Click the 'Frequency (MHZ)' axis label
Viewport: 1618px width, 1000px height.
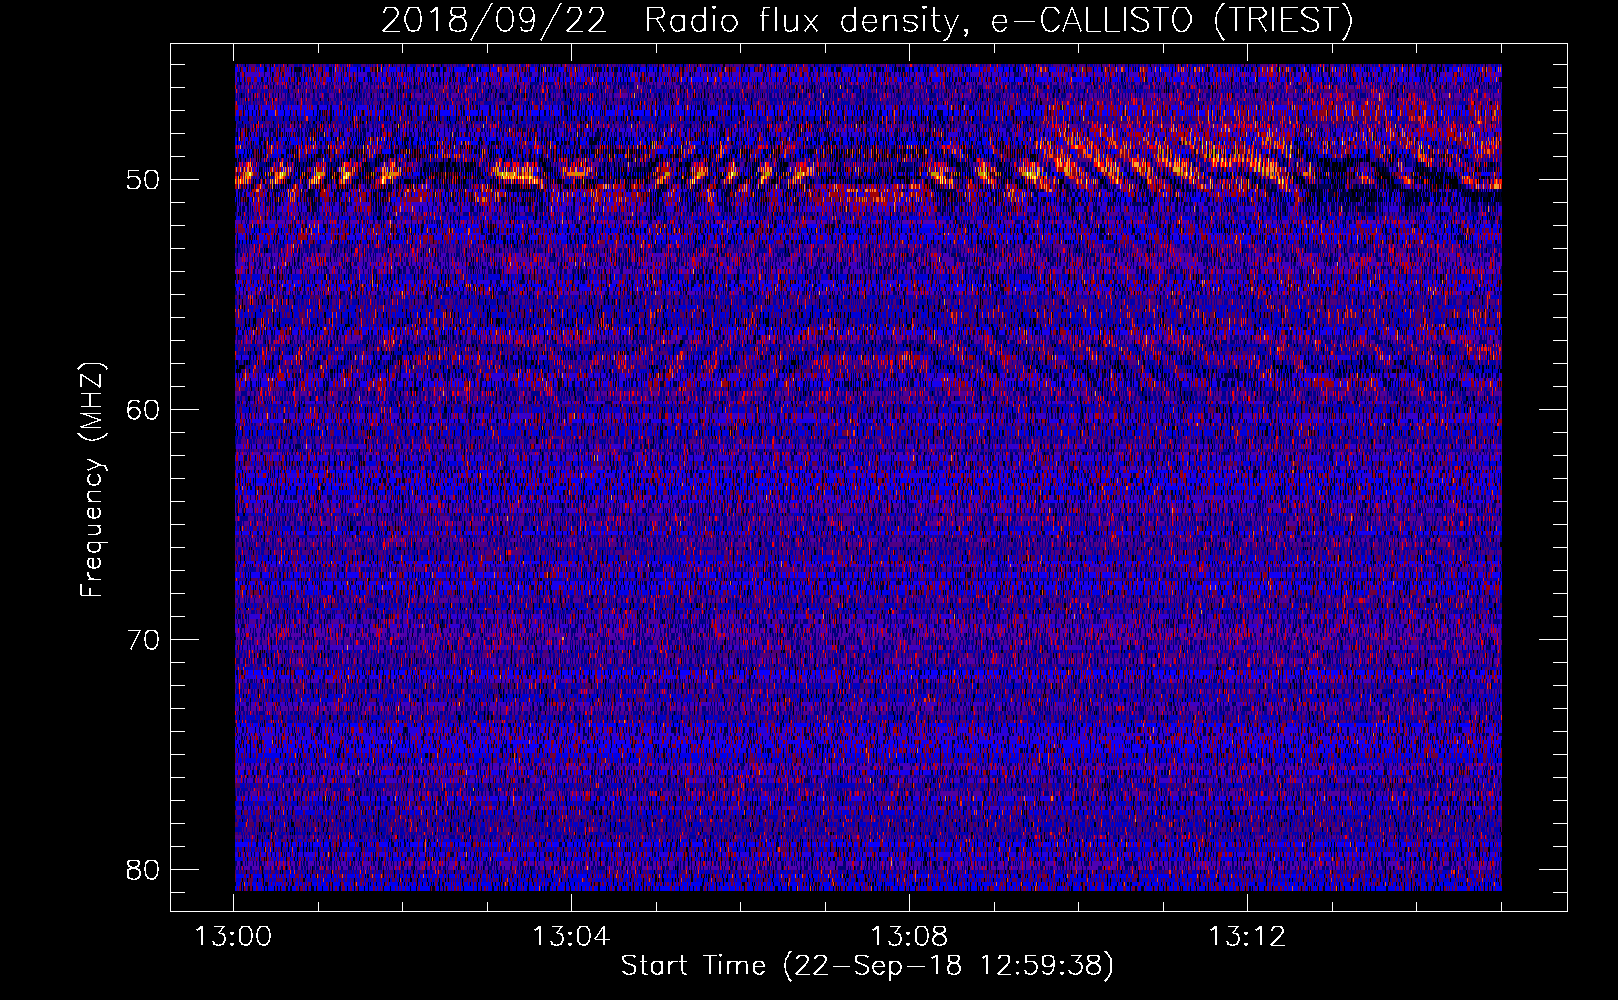point(92,480)
